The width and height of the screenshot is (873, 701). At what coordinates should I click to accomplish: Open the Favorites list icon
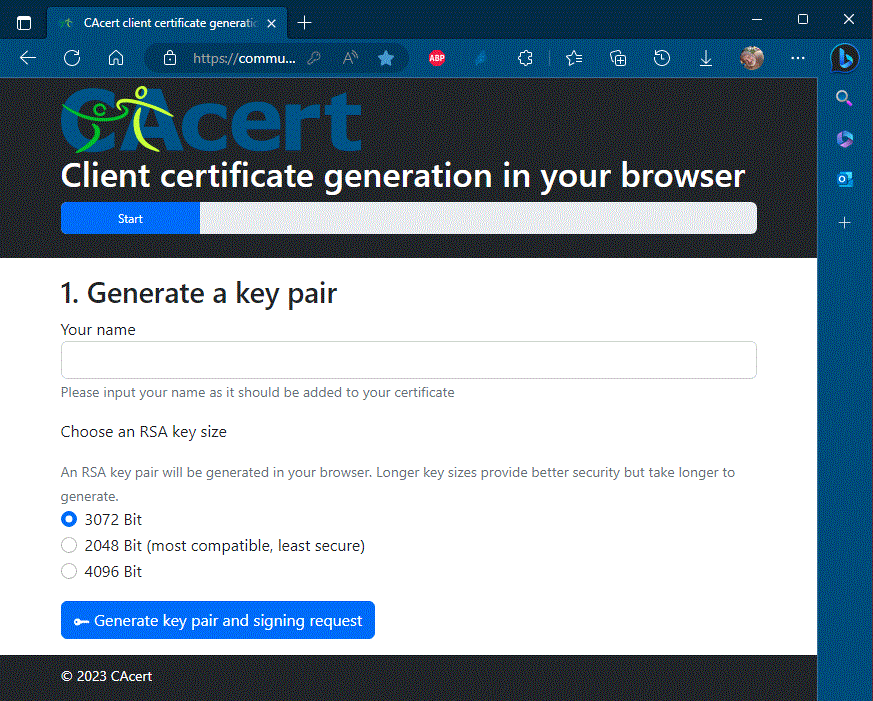[x=573, y=58]
